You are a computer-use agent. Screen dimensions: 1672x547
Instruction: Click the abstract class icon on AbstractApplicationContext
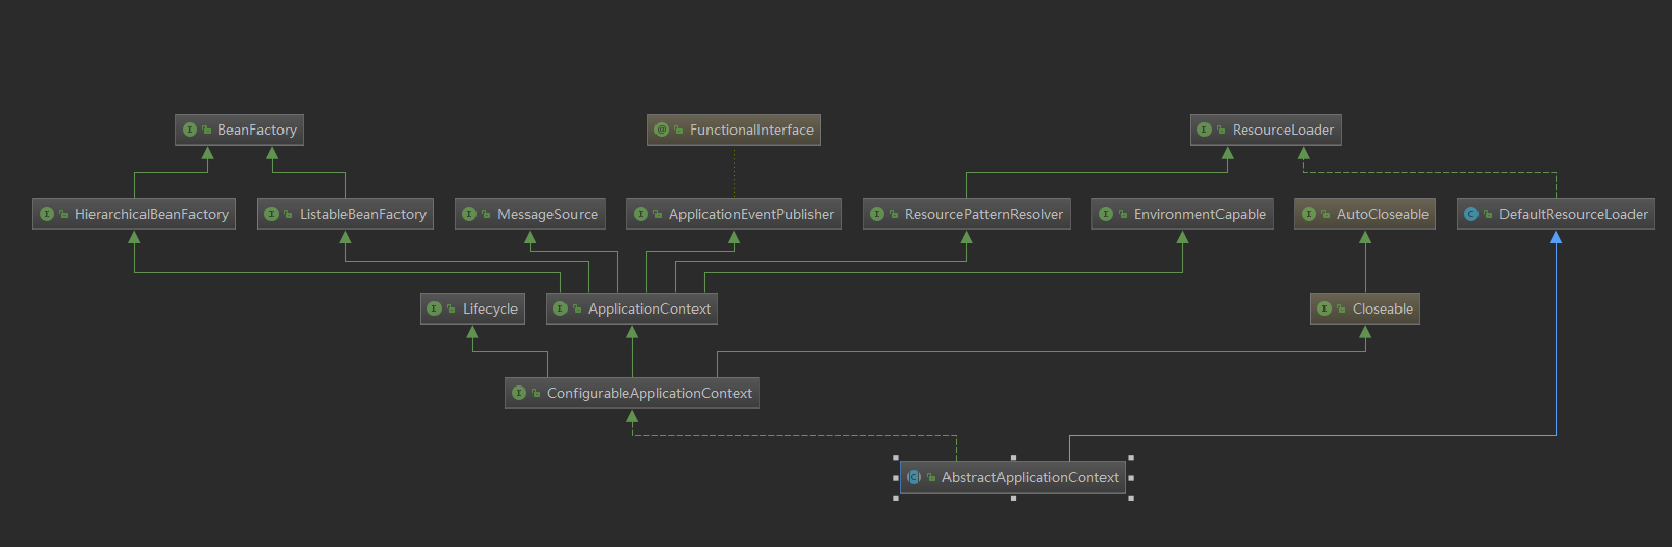tap(914, 477)
